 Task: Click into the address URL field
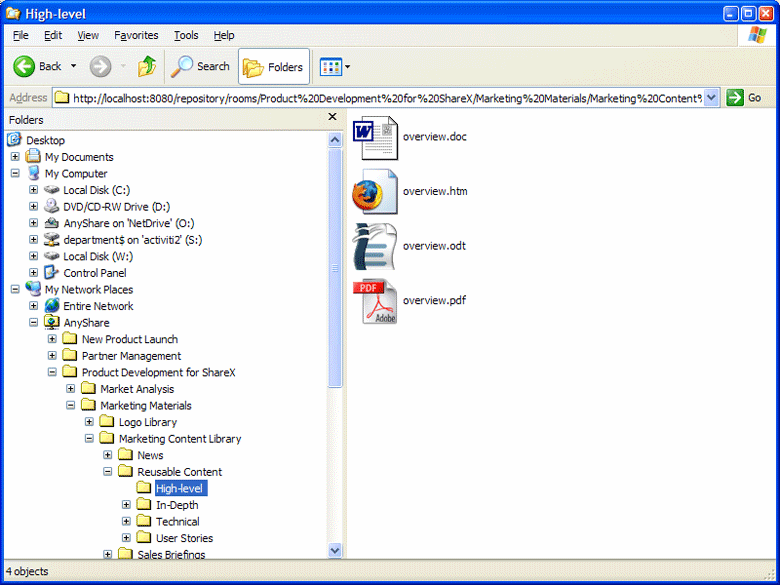pos(387,98)
